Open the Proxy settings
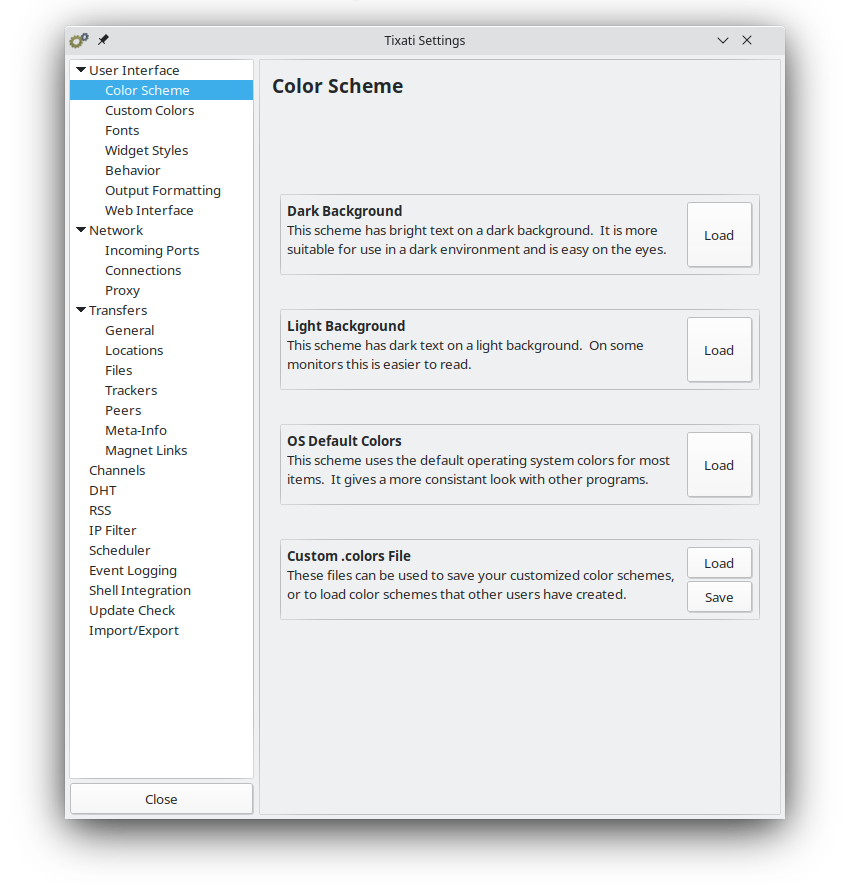 tap(122, 290)
